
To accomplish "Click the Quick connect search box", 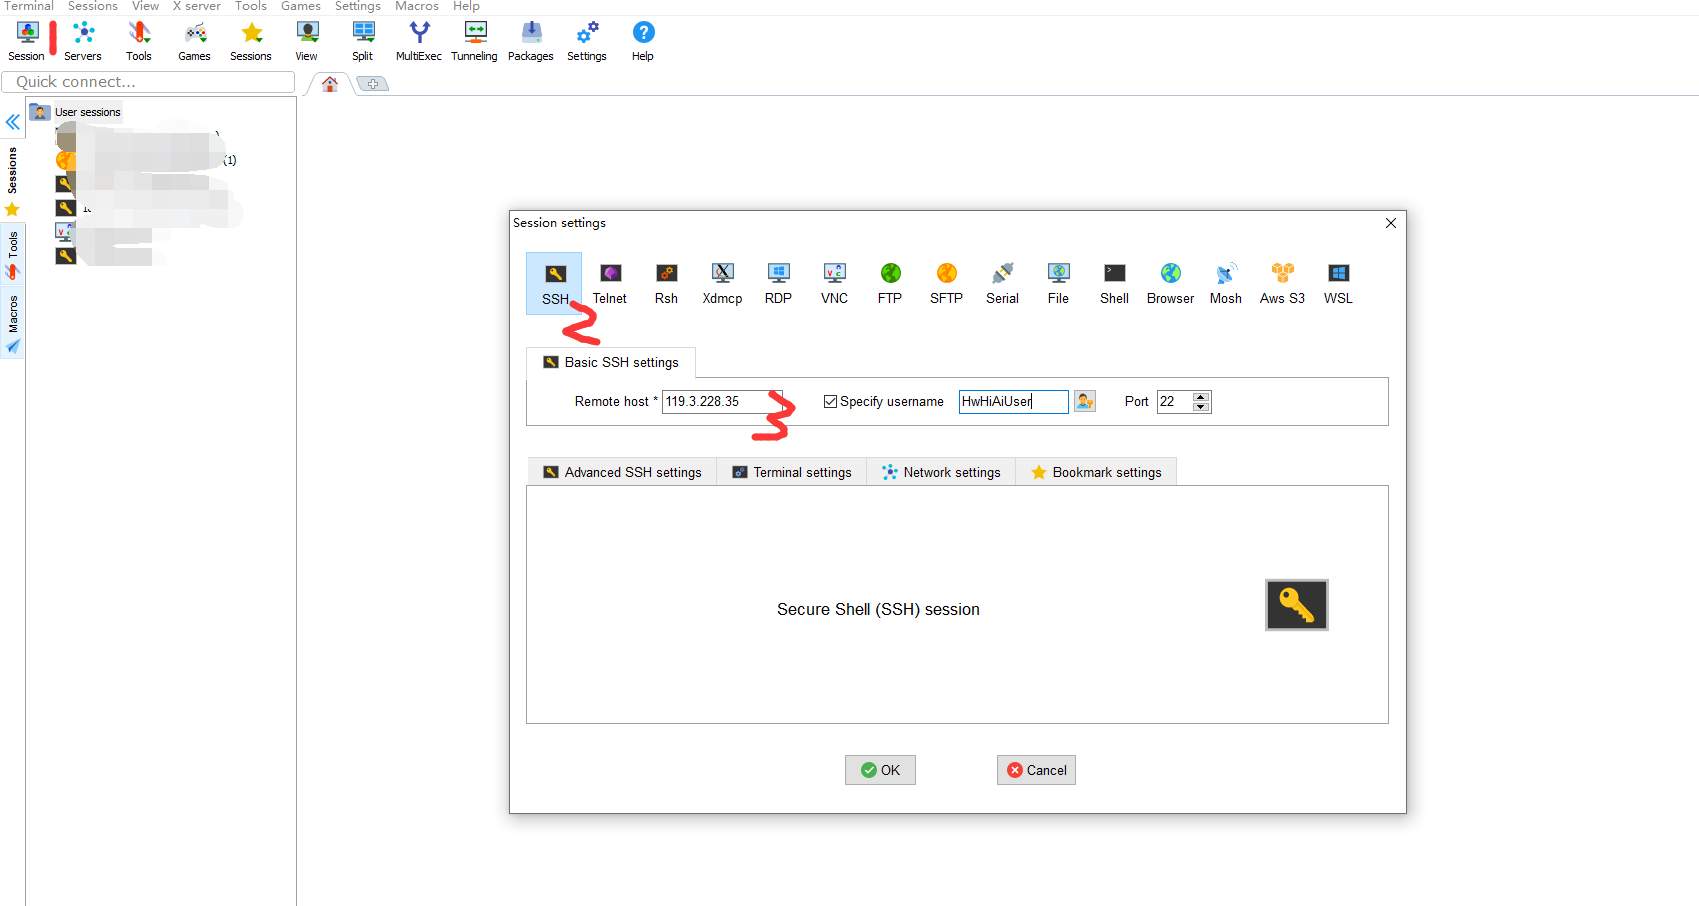I will click(x=148, y=82).
